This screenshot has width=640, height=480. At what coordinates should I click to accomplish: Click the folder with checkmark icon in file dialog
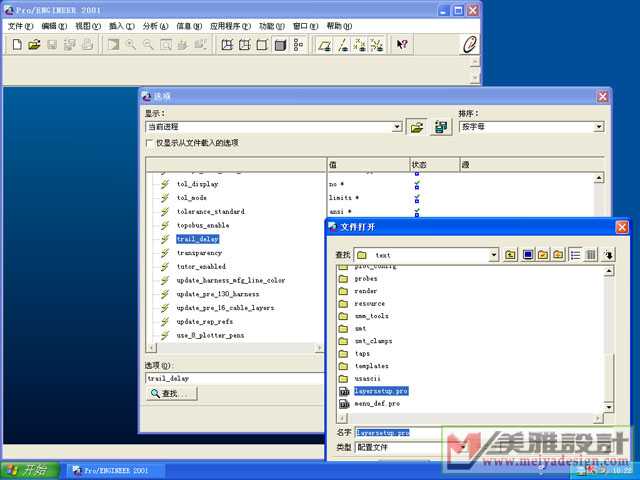tap(543, 255)
